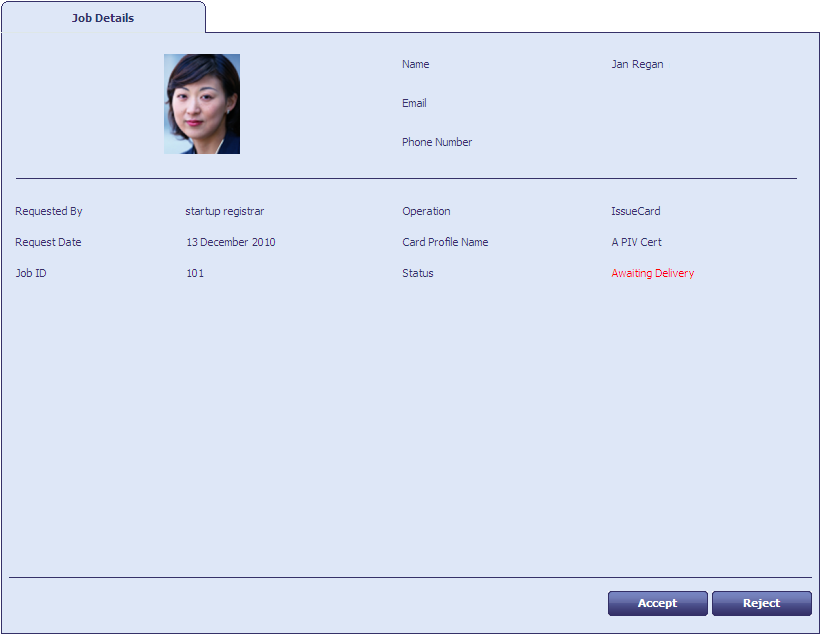Click the Phone Number label

437,142
